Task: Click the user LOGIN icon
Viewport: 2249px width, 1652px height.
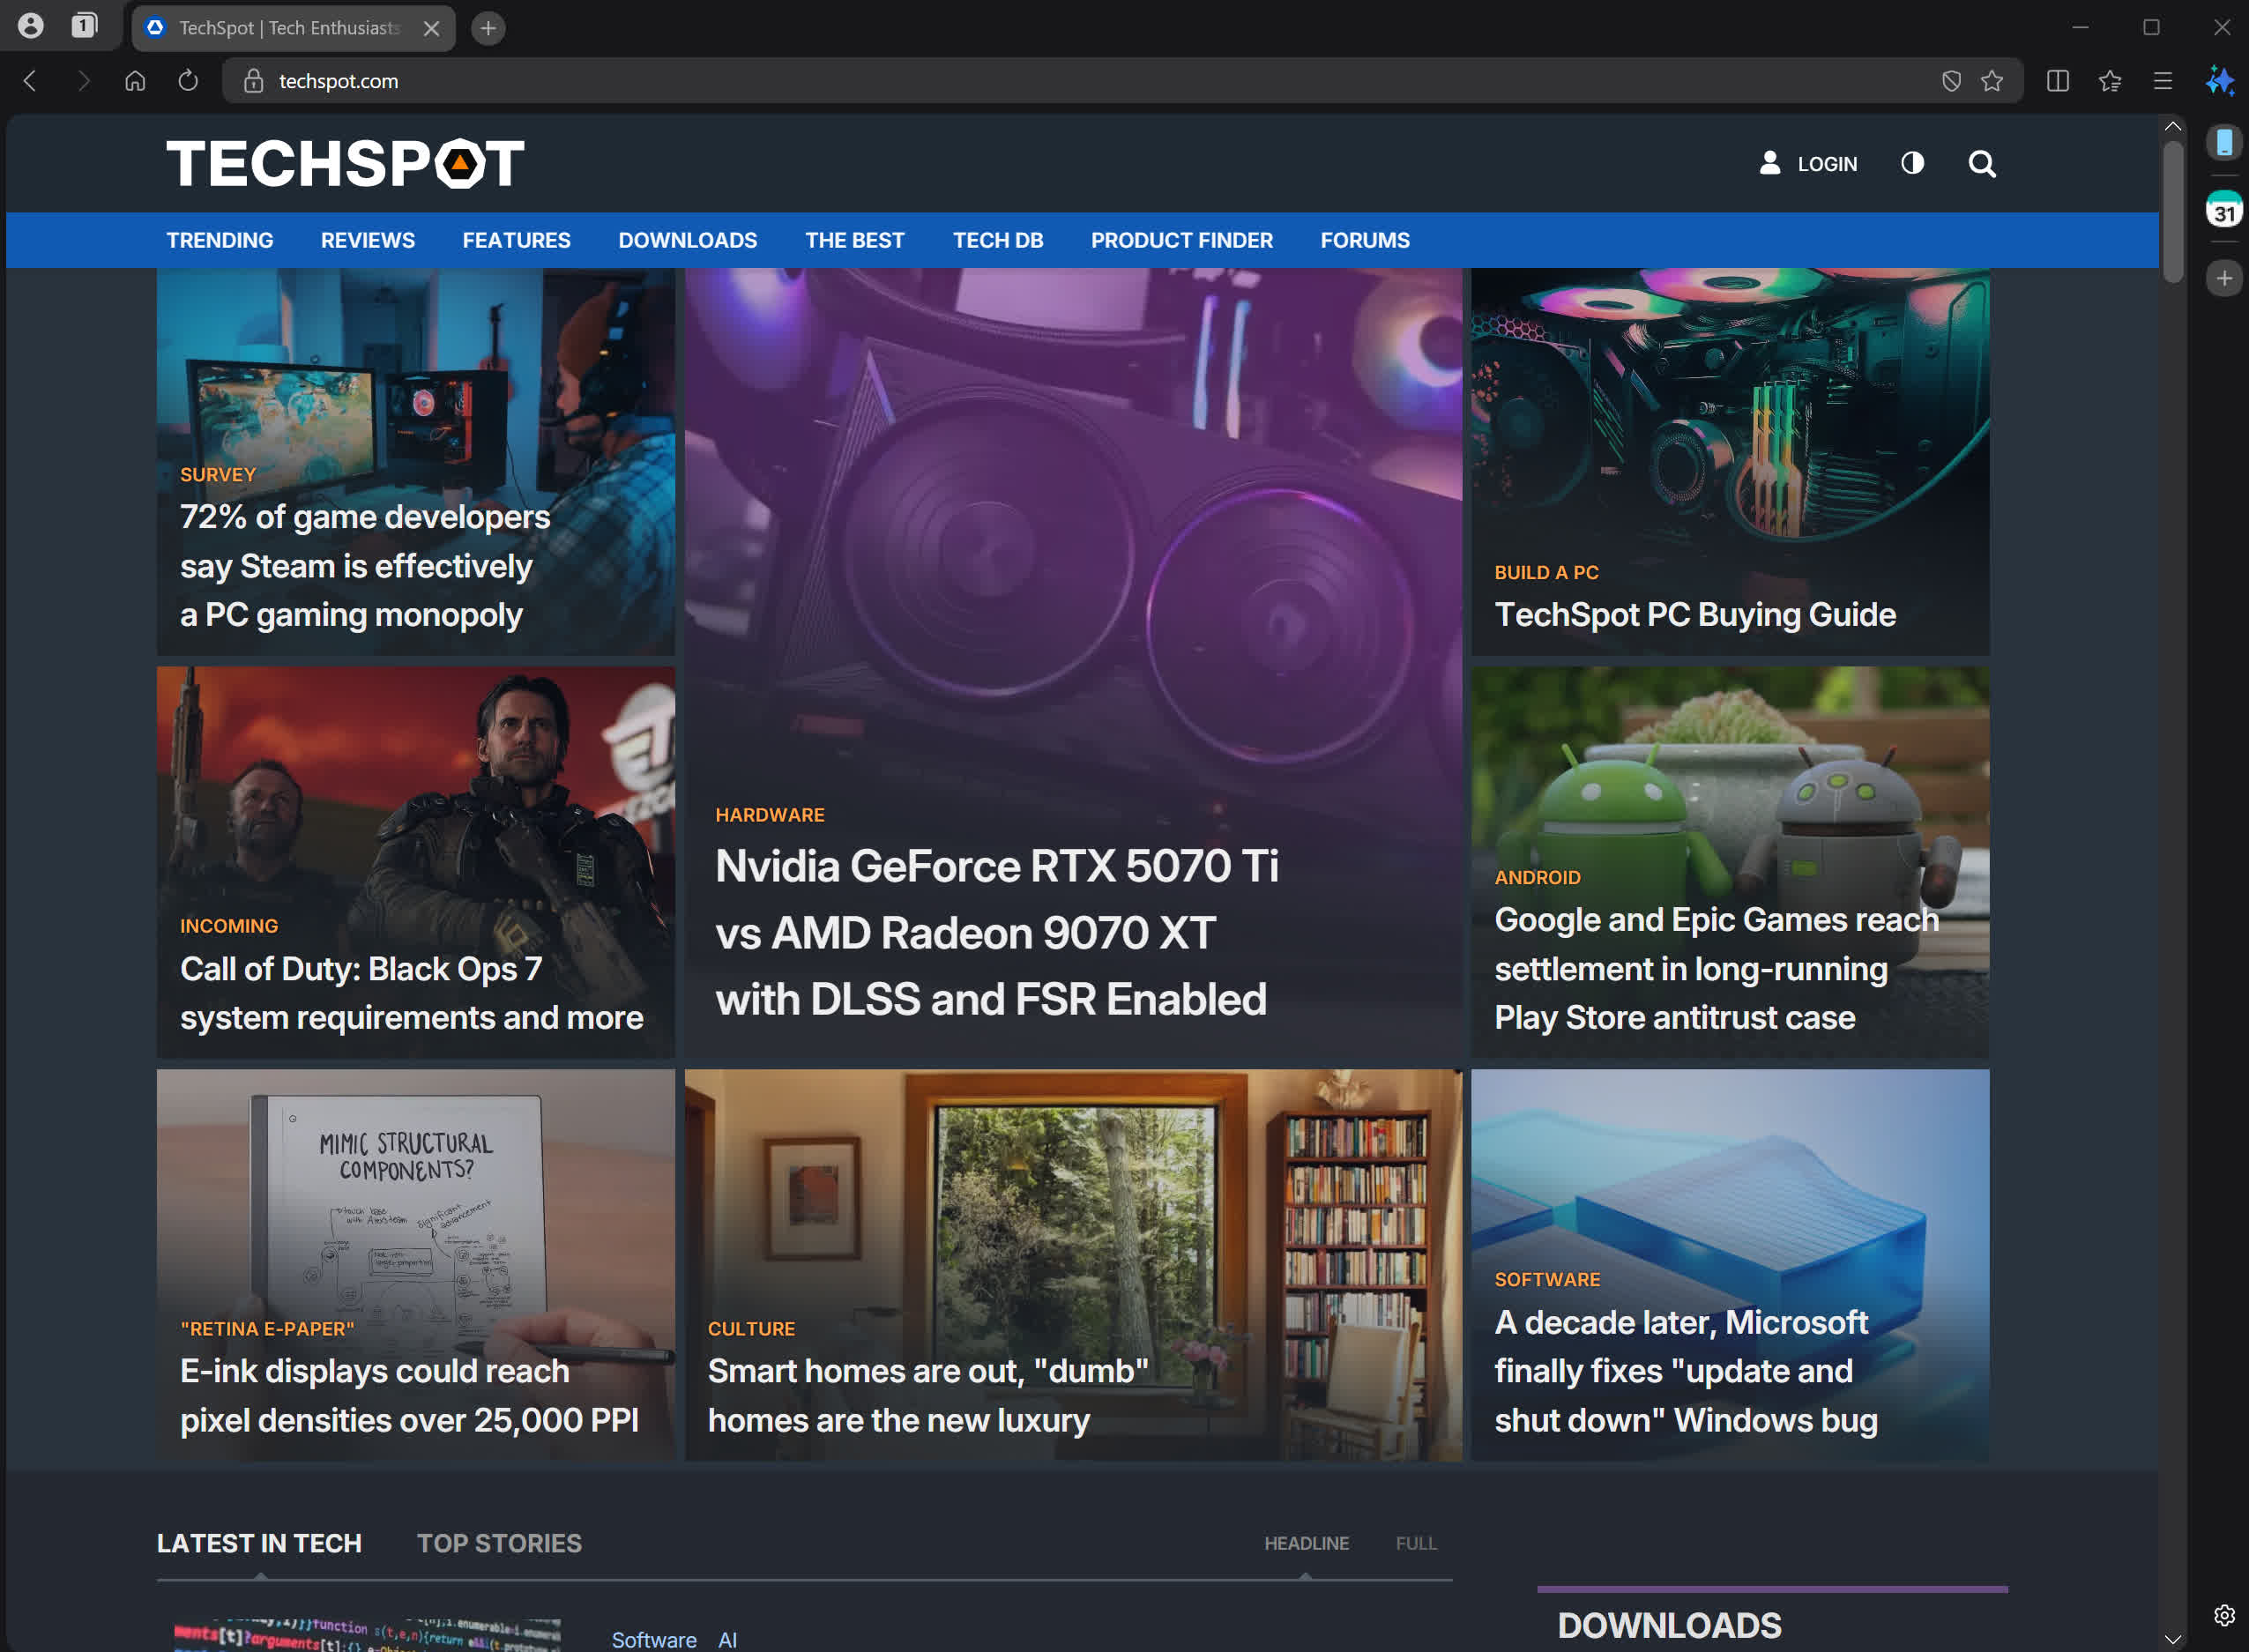Action: pos(1769,163)
